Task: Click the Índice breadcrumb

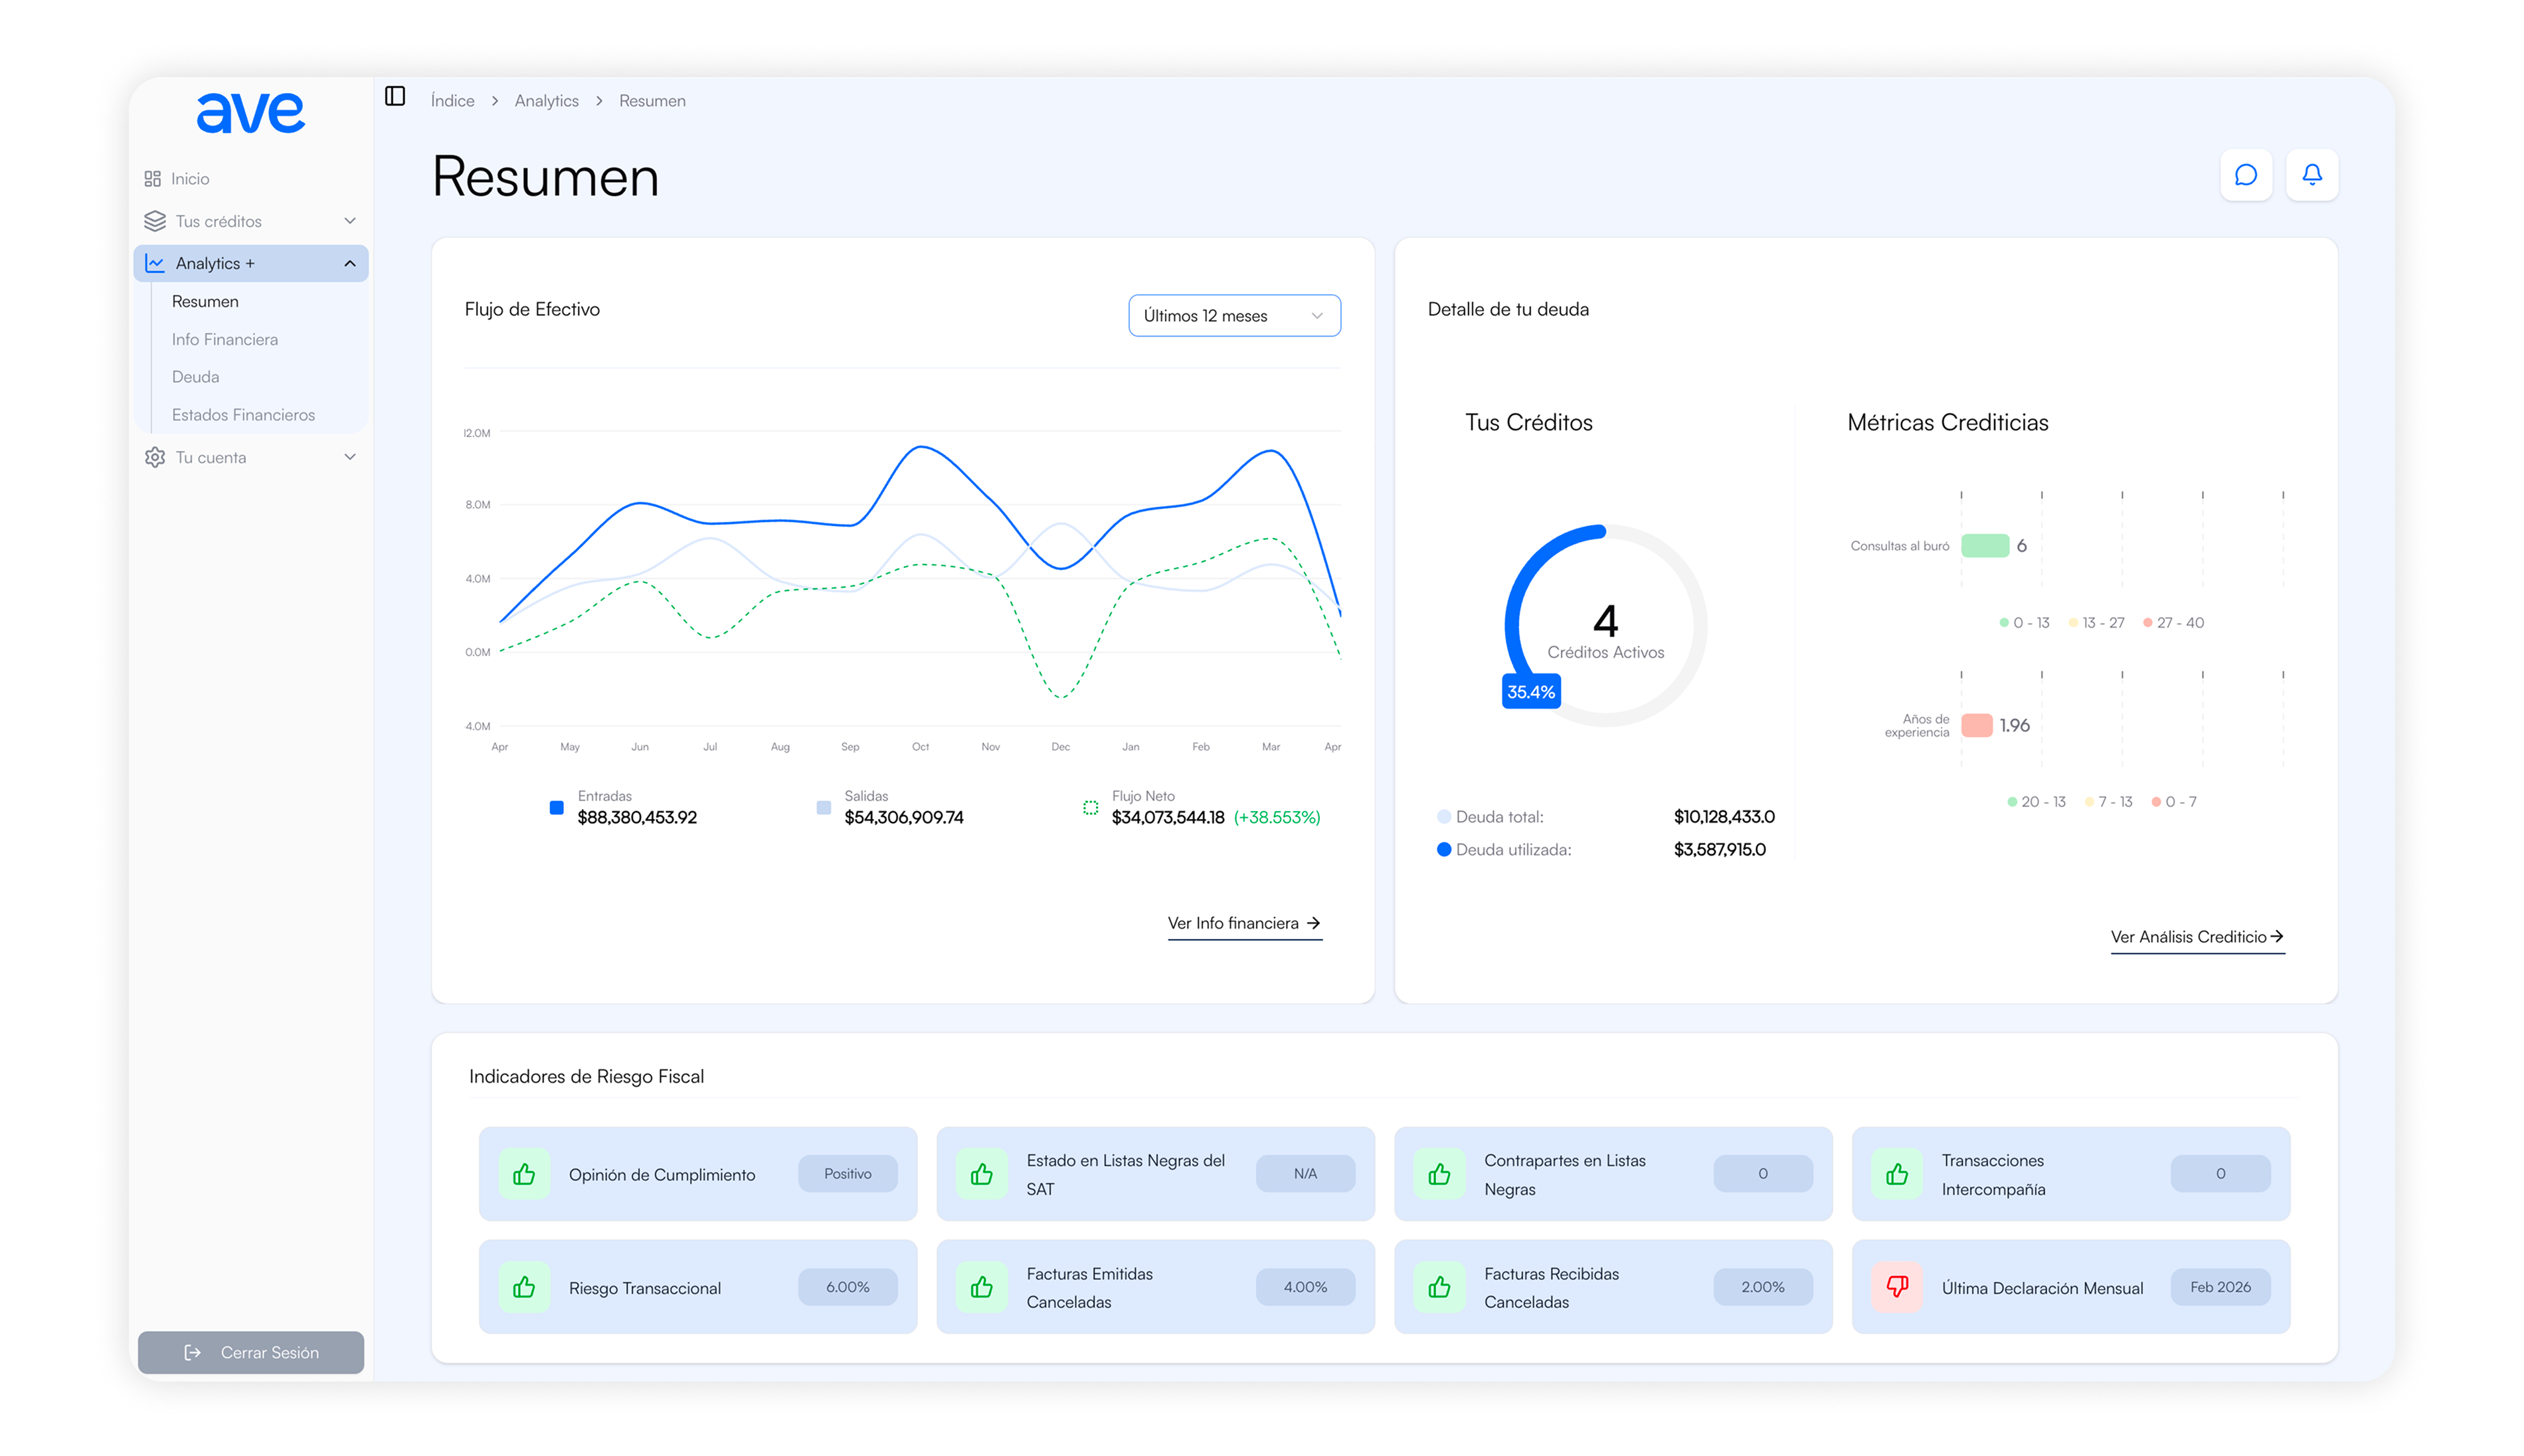Action: click(x=452, y=101)
